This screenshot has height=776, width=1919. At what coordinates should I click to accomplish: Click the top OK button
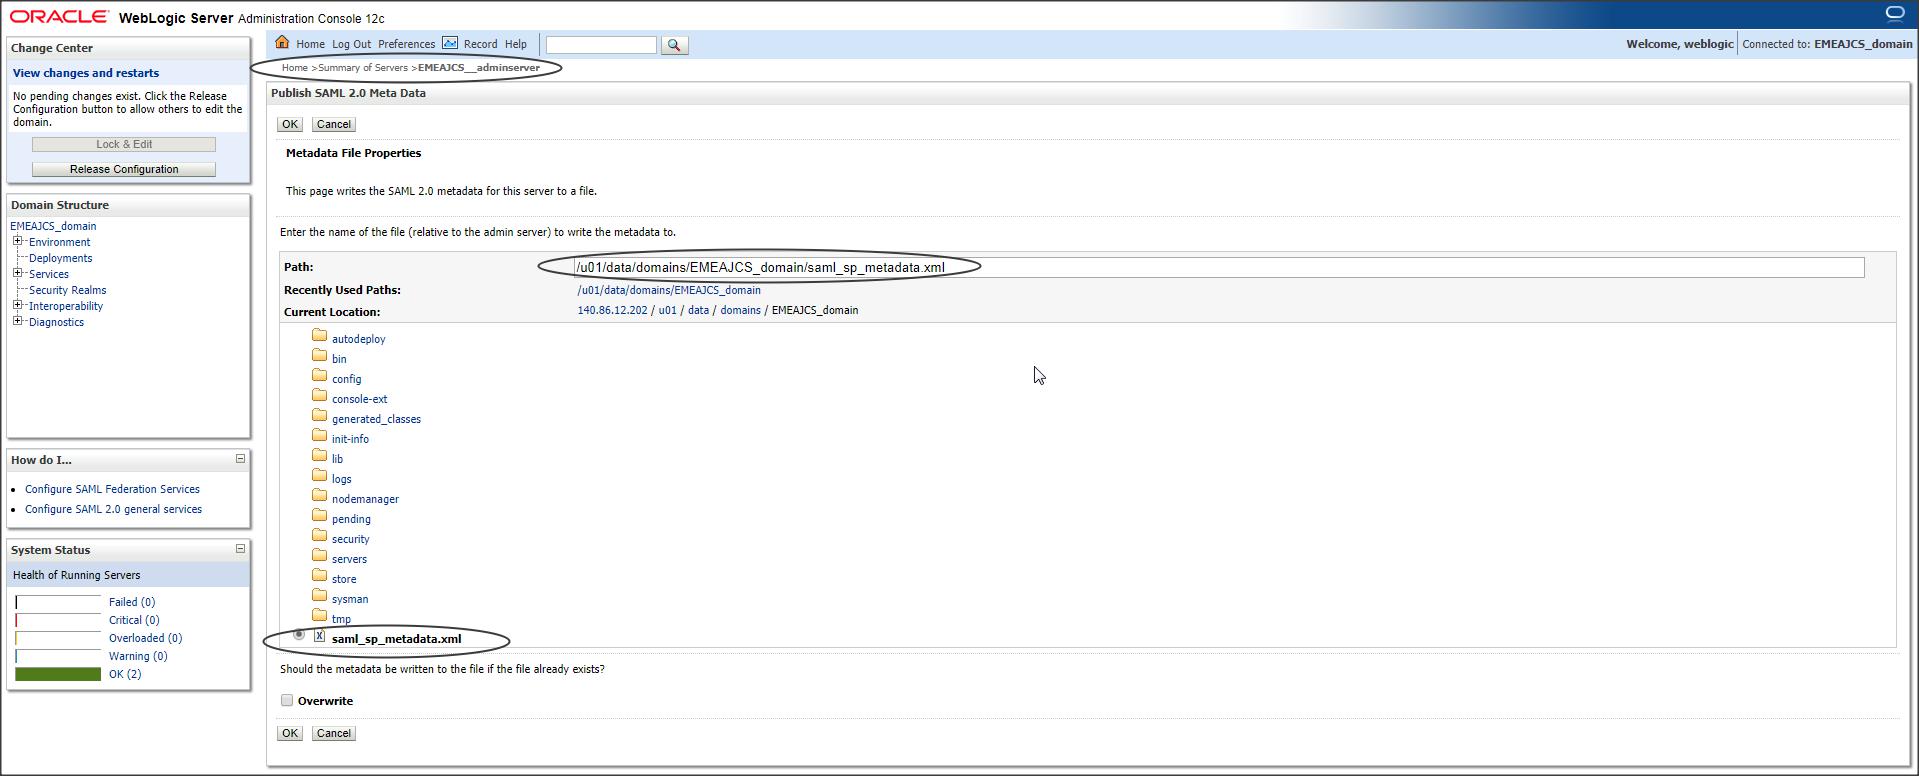pyautogui.click(x=290, y=124)
